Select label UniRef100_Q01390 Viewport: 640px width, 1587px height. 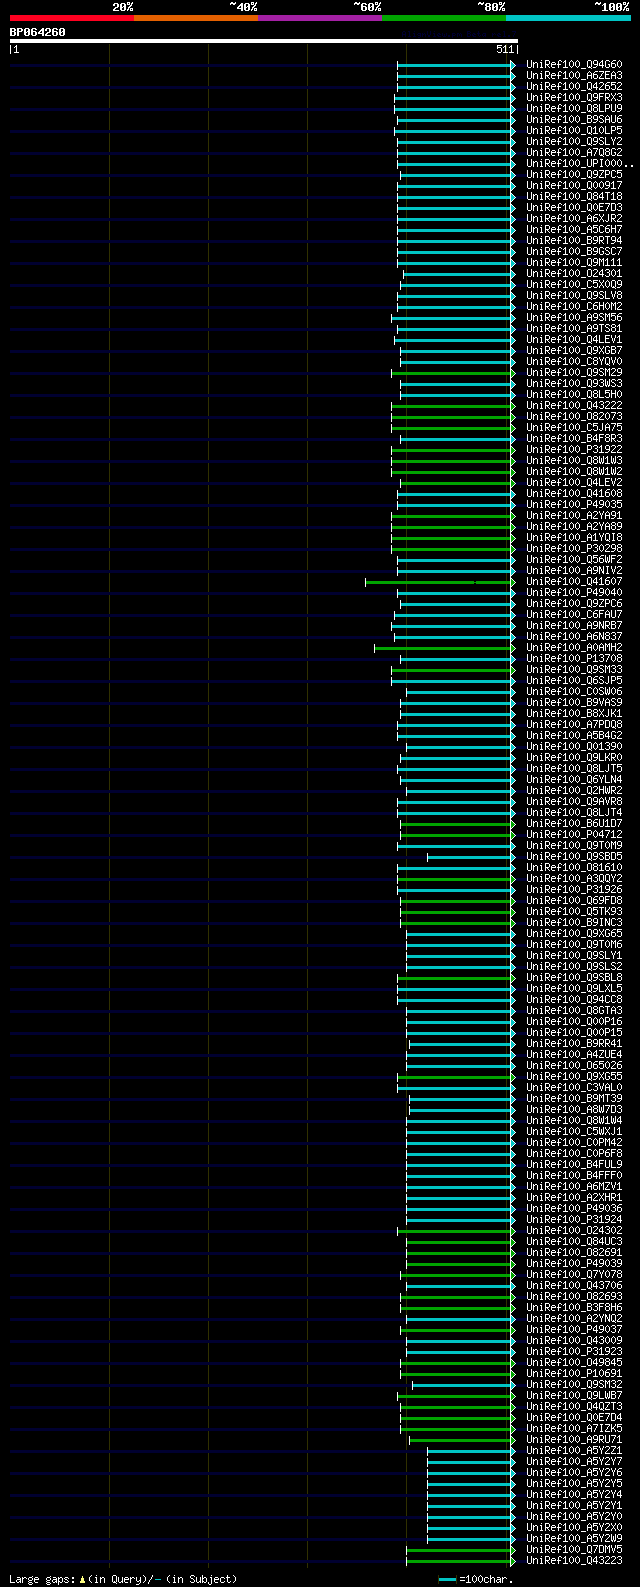tap(574, 746)
